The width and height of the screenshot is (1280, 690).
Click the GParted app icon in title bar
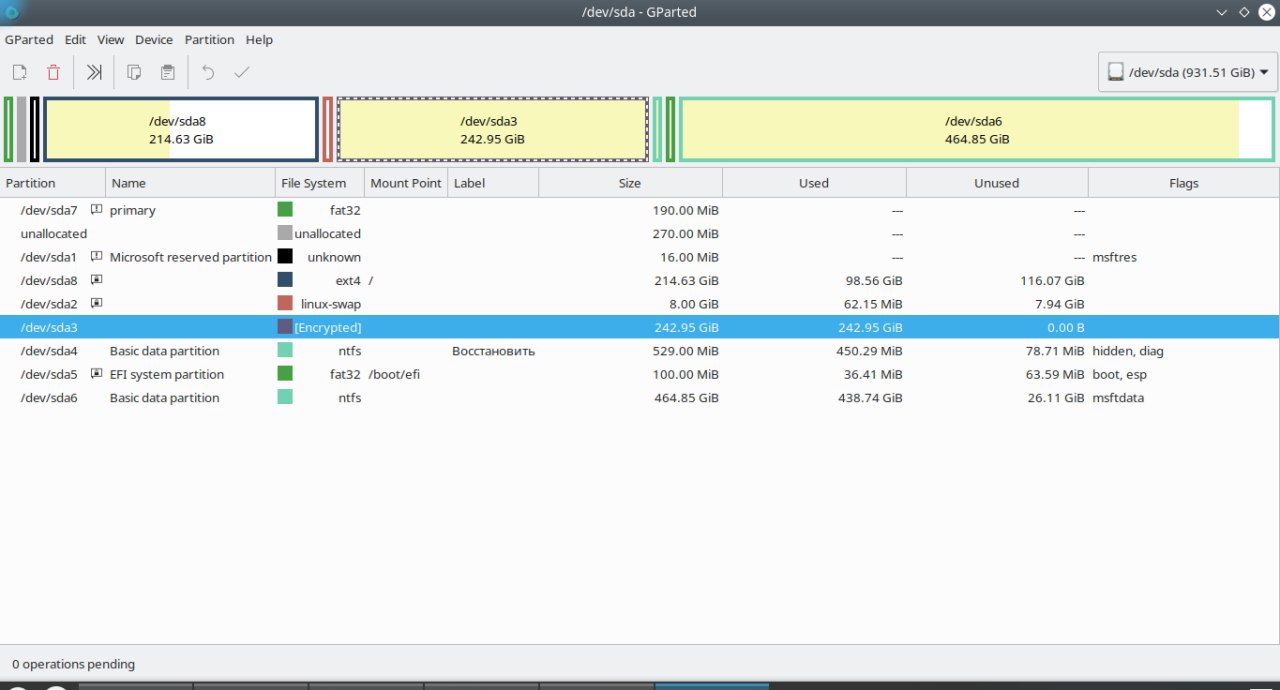(12, 12)
